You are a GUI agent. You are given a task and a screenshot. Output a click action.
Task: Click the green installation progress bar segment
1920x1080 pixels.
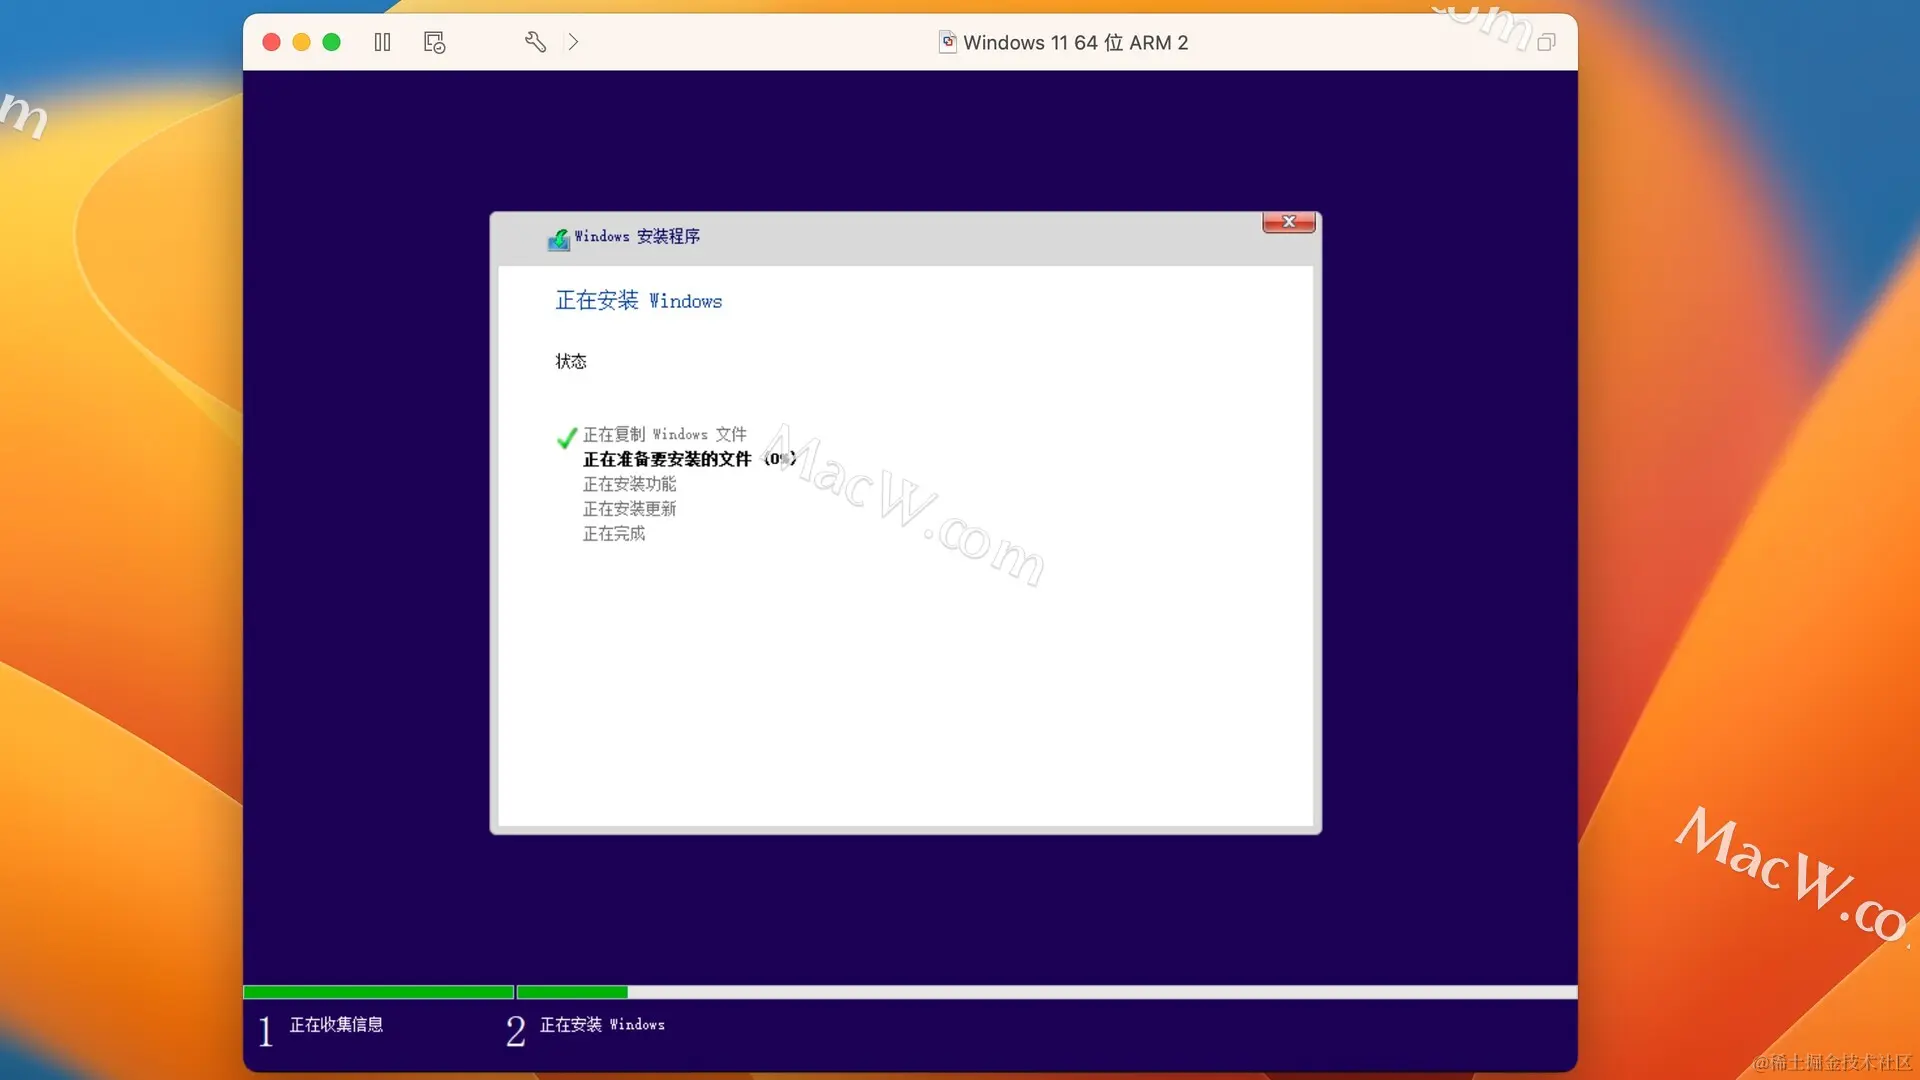click(572, 992)
